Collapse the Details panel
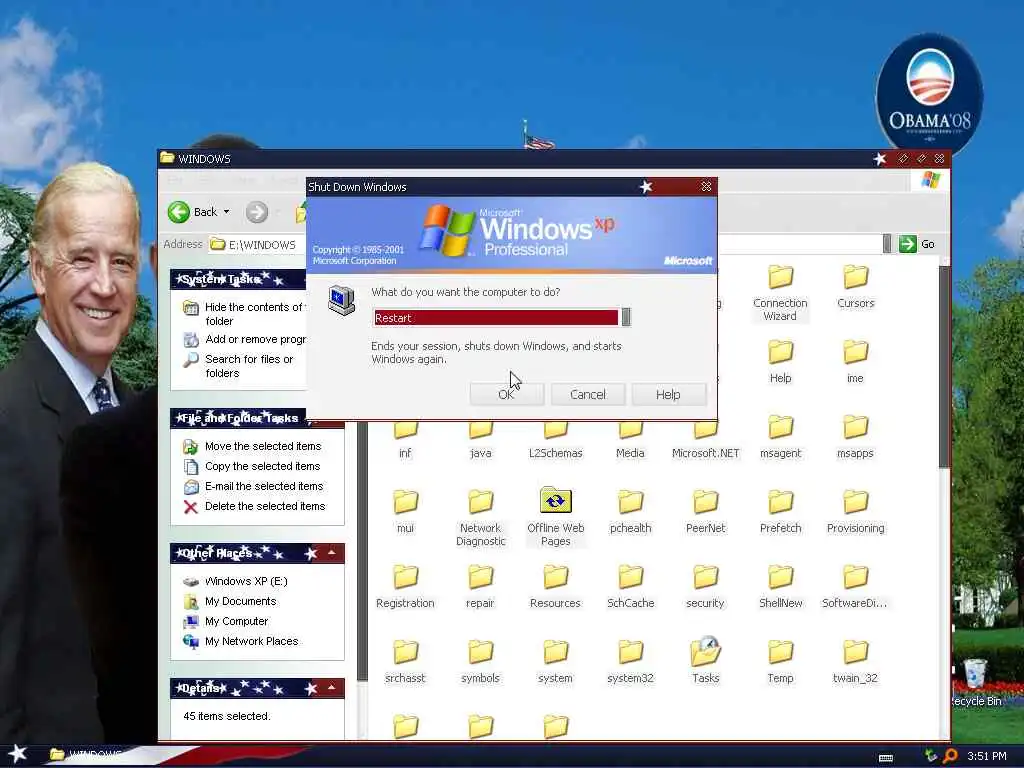Image resolution: width=1024 pixels, height=768 pixels. [332, 688]
